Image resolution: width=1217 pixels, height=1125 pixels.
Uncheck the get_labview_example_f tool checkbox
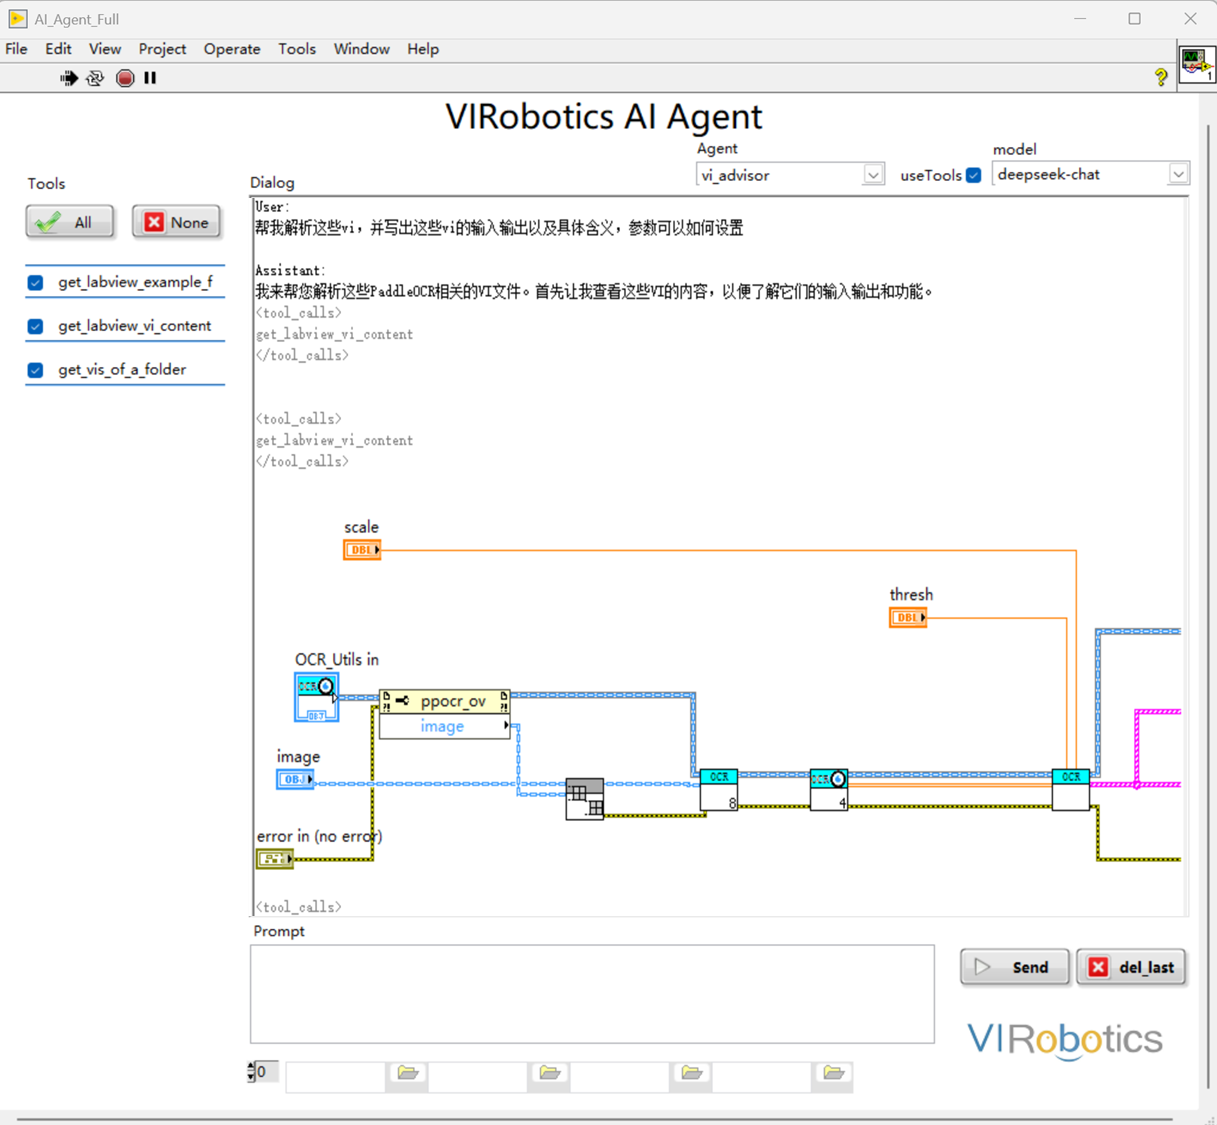(x=36, y=283)
